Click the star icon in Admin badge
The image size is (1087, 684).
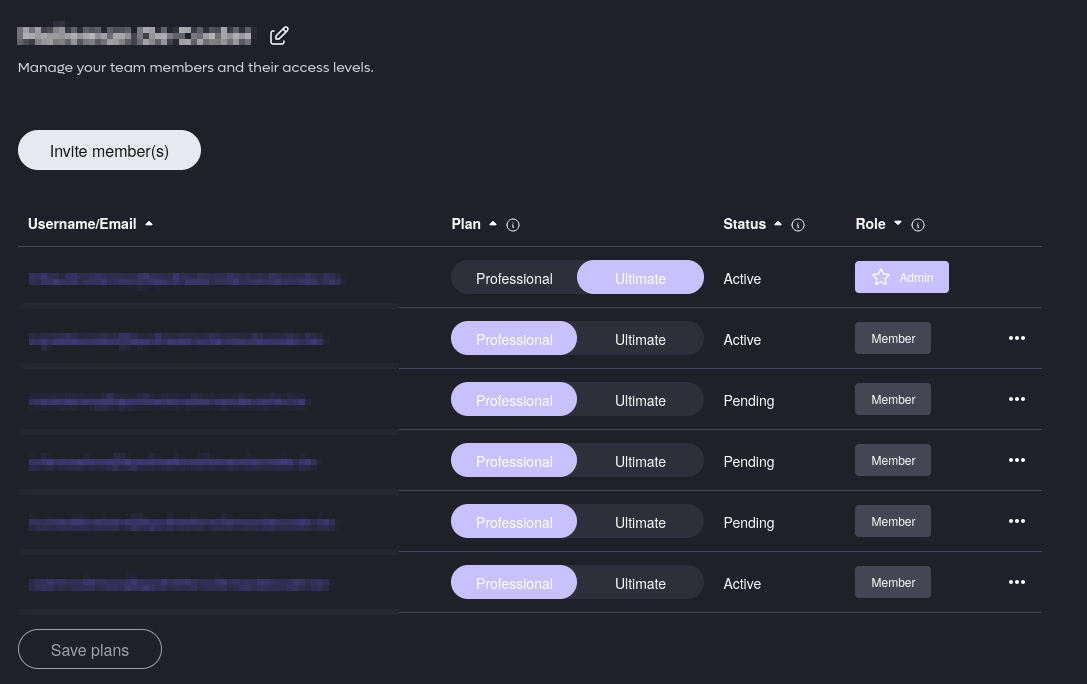point(881,277)
